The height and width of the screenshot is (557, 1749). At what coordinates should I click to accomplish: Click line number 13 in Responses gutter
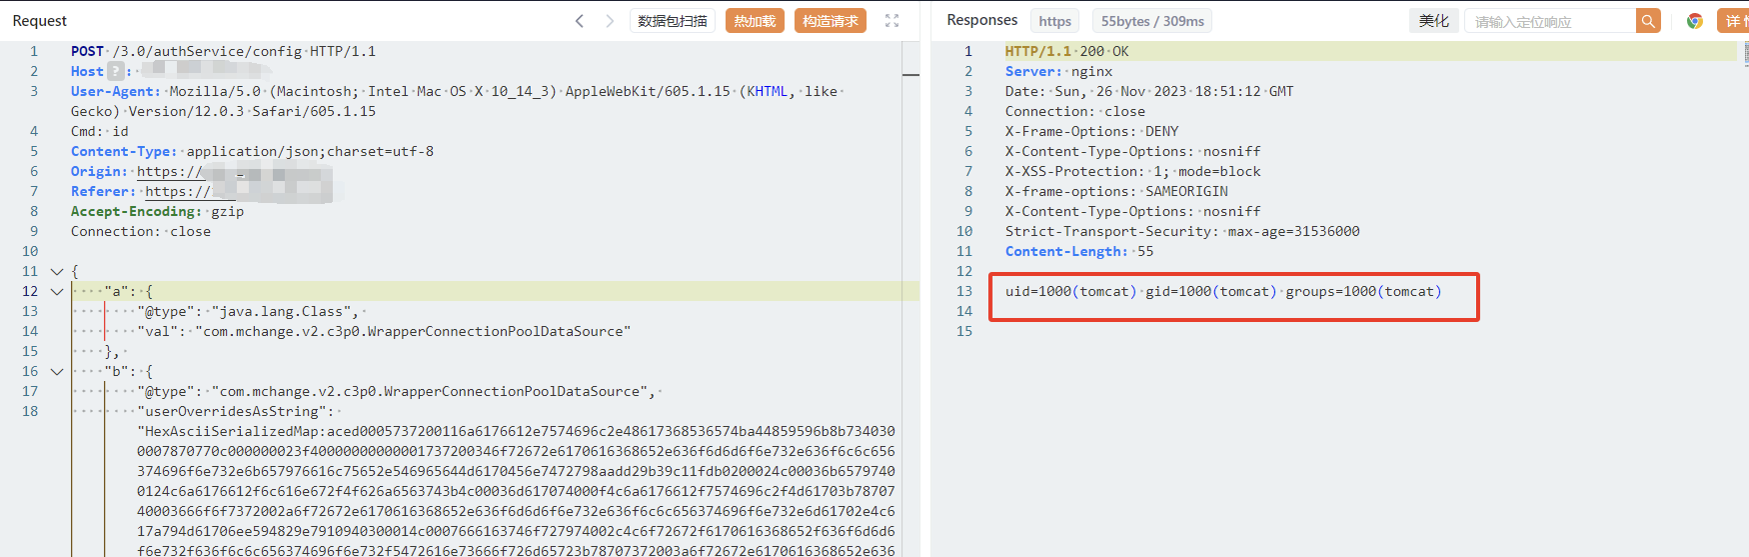964,291
